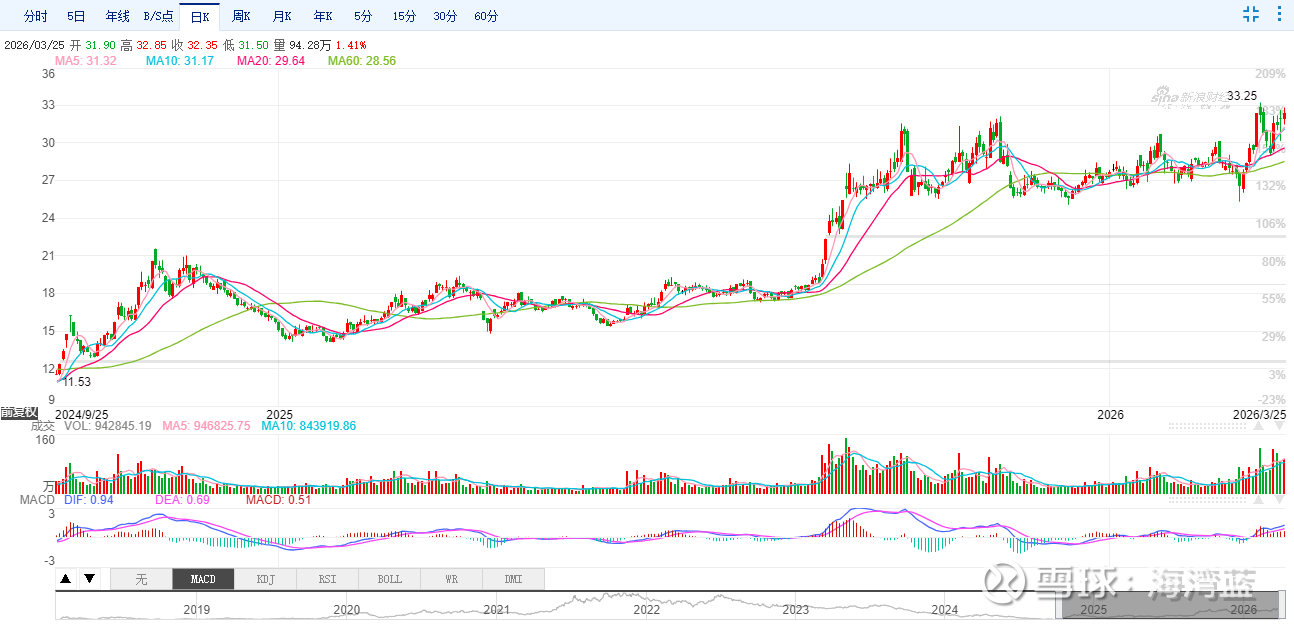Click the 209% right-axis label

tap(1270, 74)
